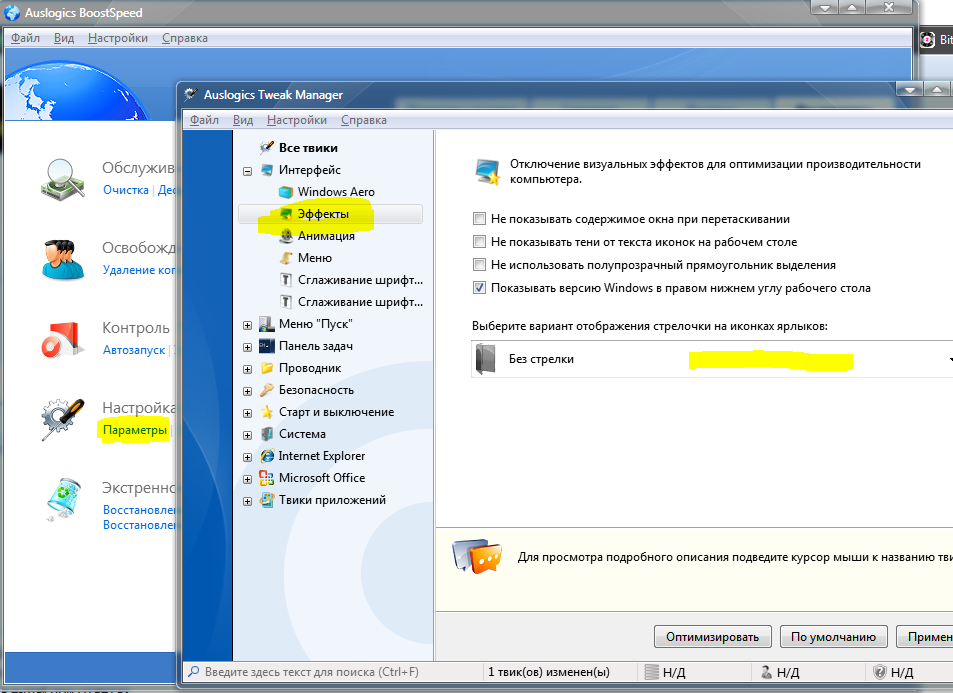Click "1 твик(ов) изменен(ы)" status text
Image resolution: width=953 pixels, height=693 pixels.
pyautogui.click(x=549, y=672)
